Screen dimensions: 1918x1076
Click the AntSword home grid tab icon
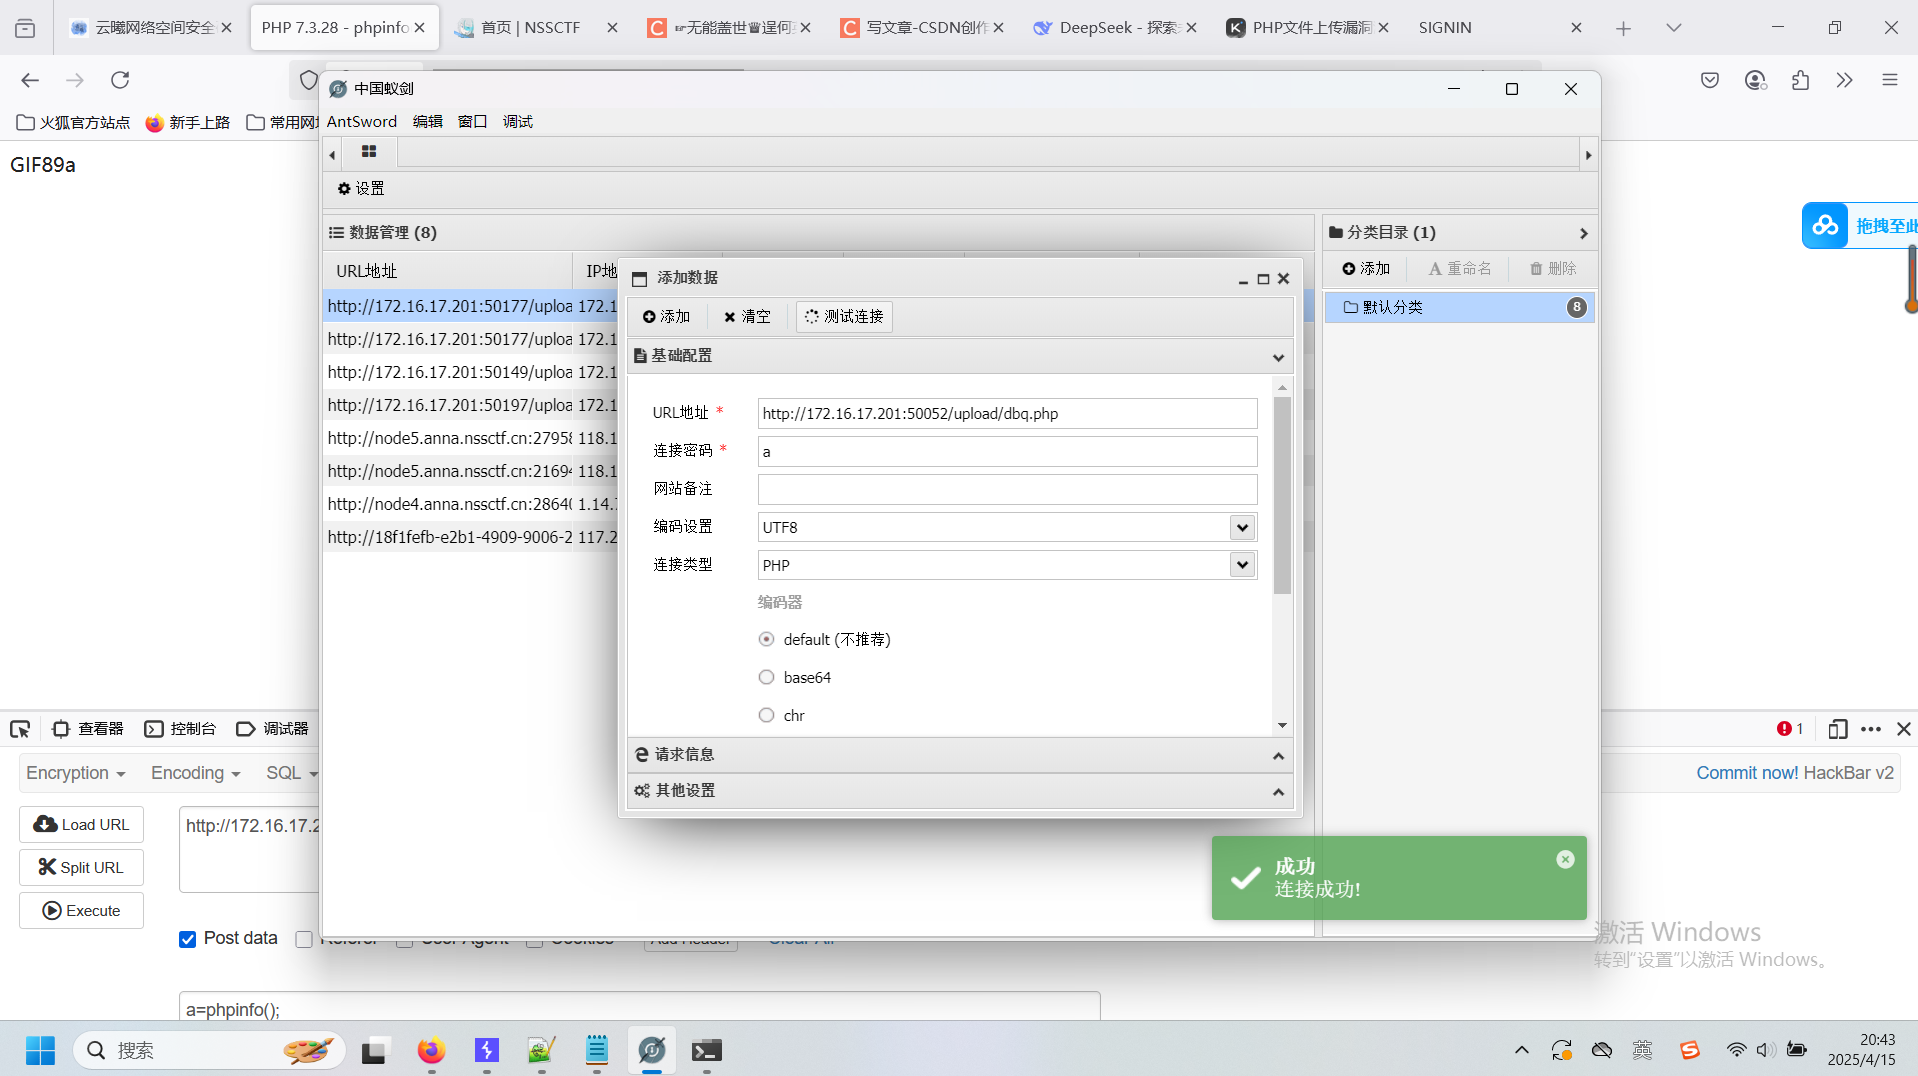369,152
